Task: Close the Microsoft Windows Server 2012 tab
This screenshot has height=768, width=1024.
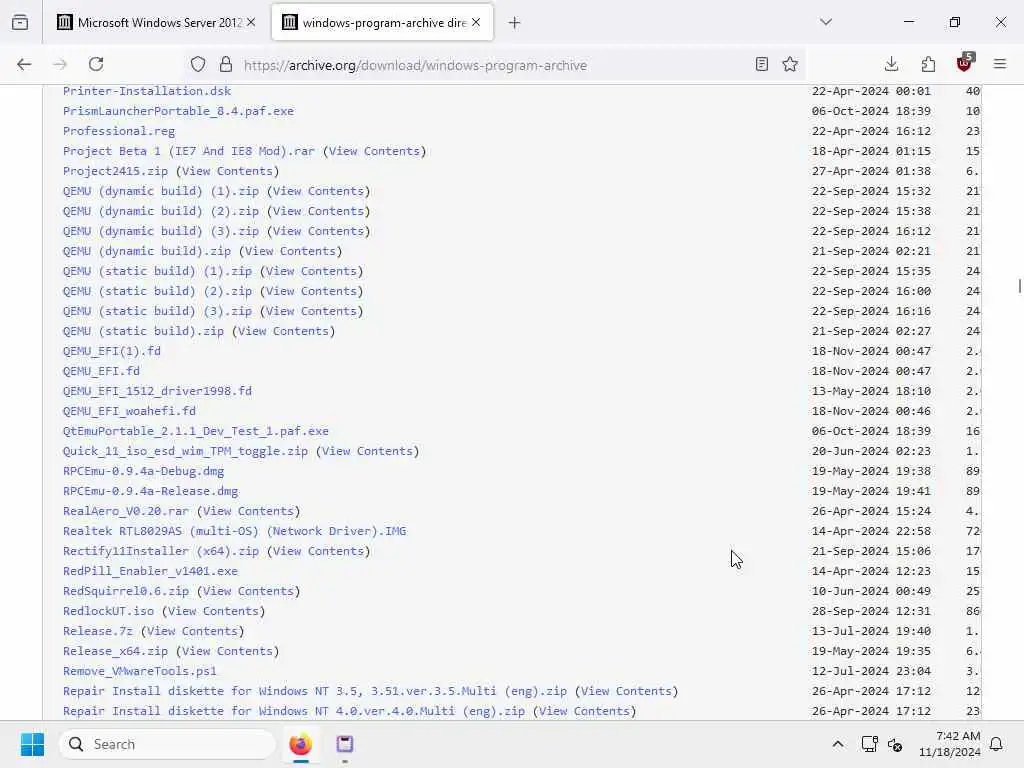Action: pos(251,22)
